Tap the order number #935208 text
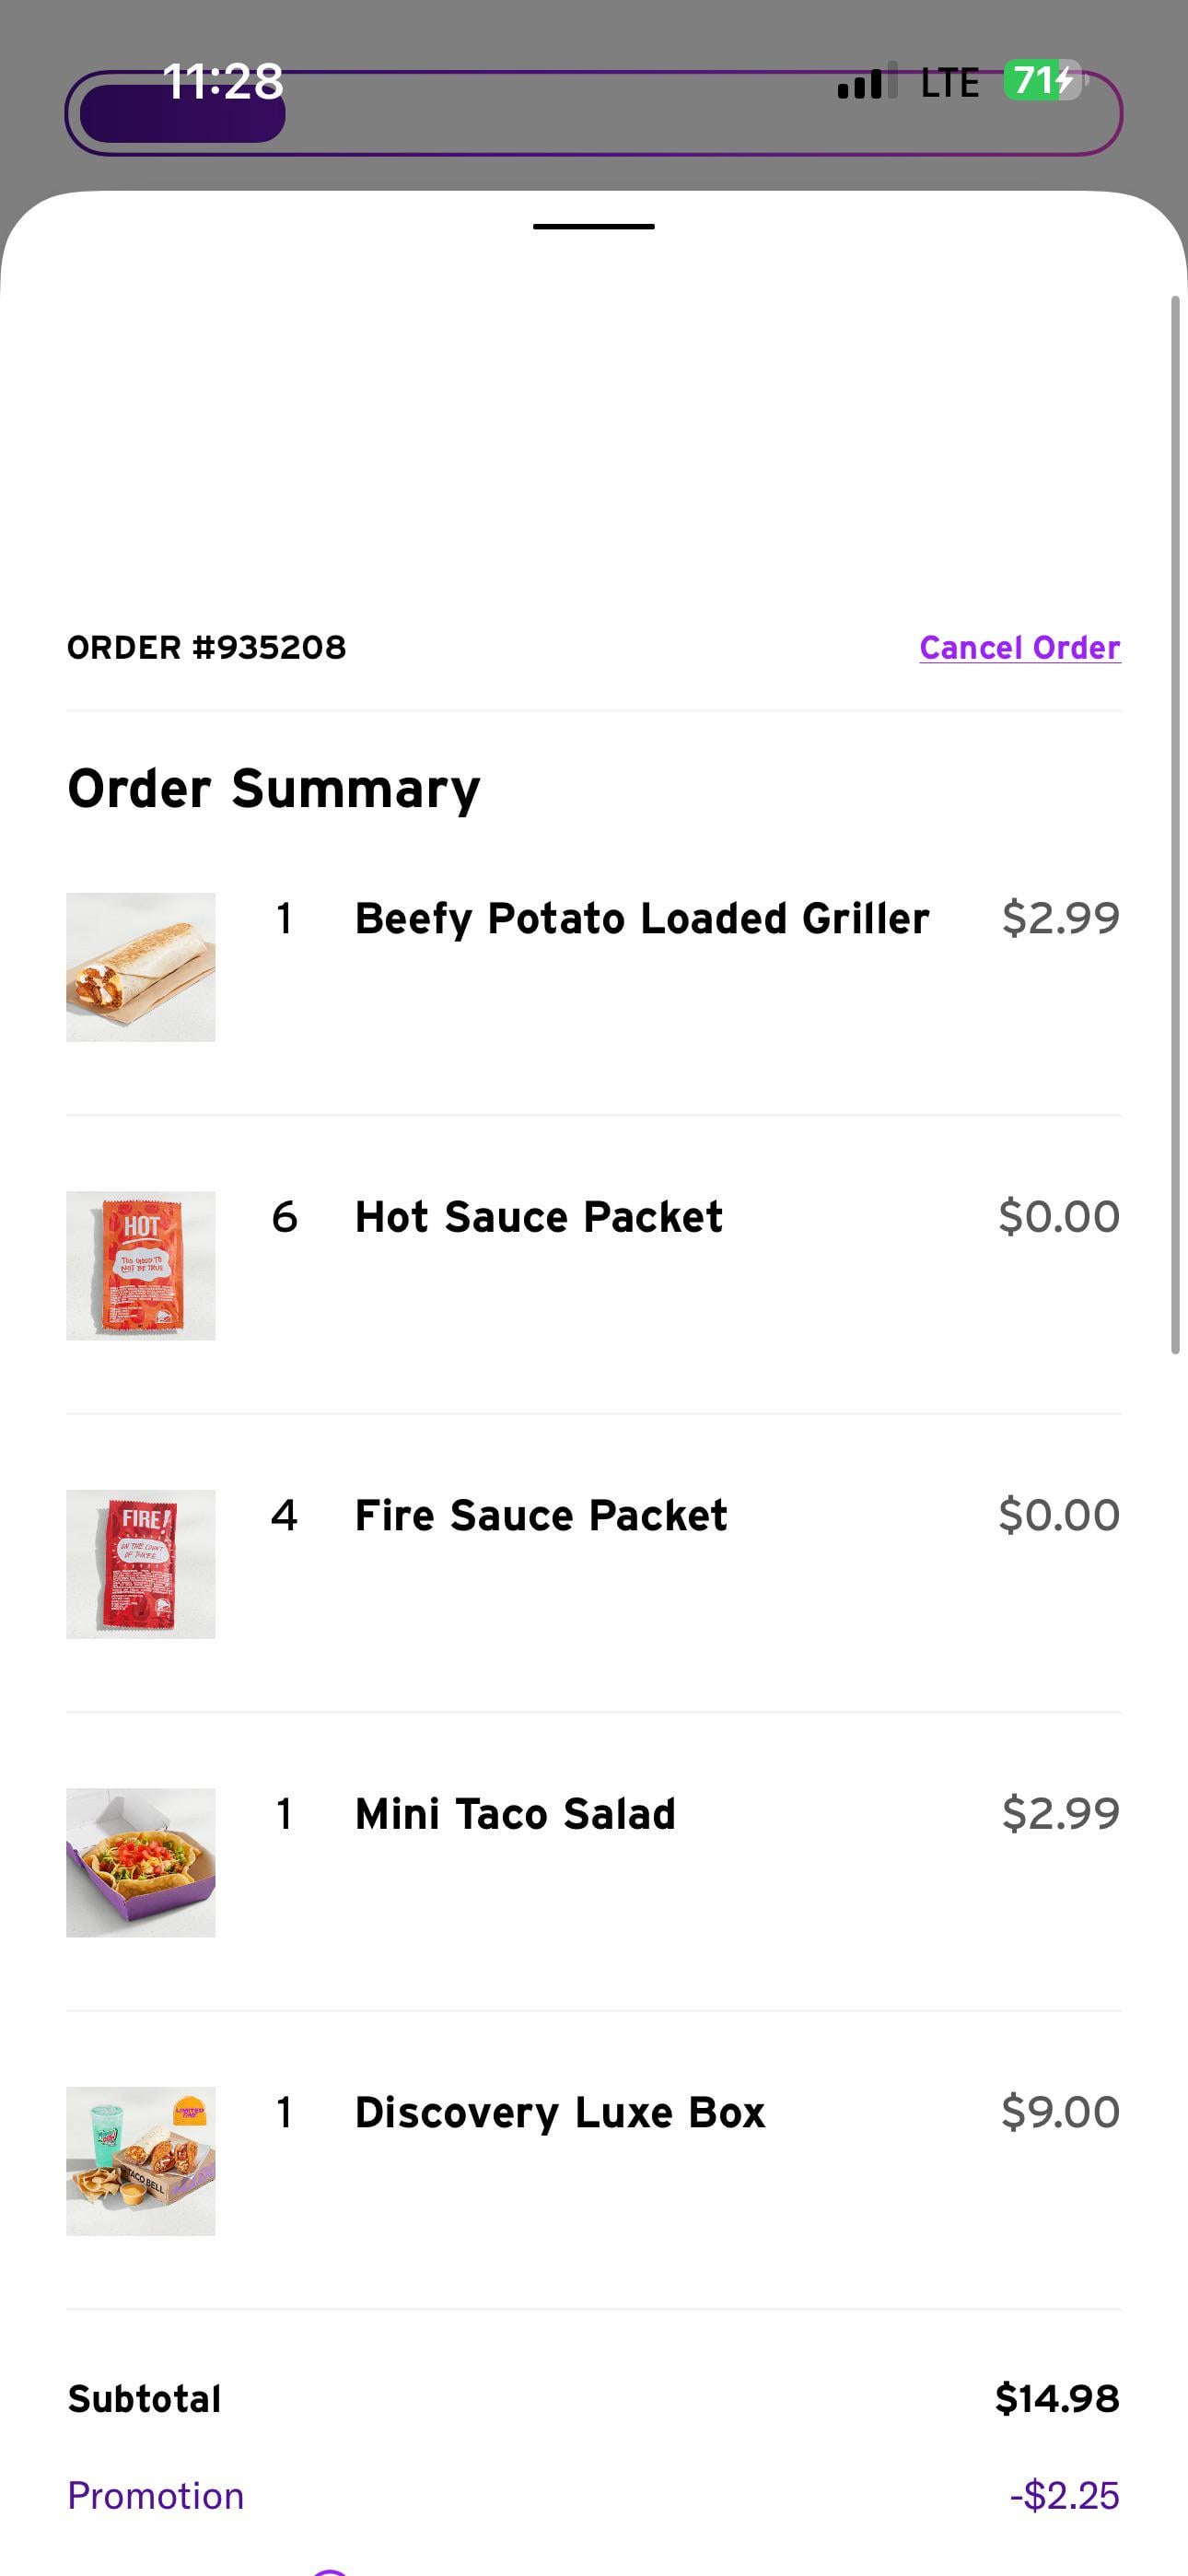1188x2576 pixels. 207,648
